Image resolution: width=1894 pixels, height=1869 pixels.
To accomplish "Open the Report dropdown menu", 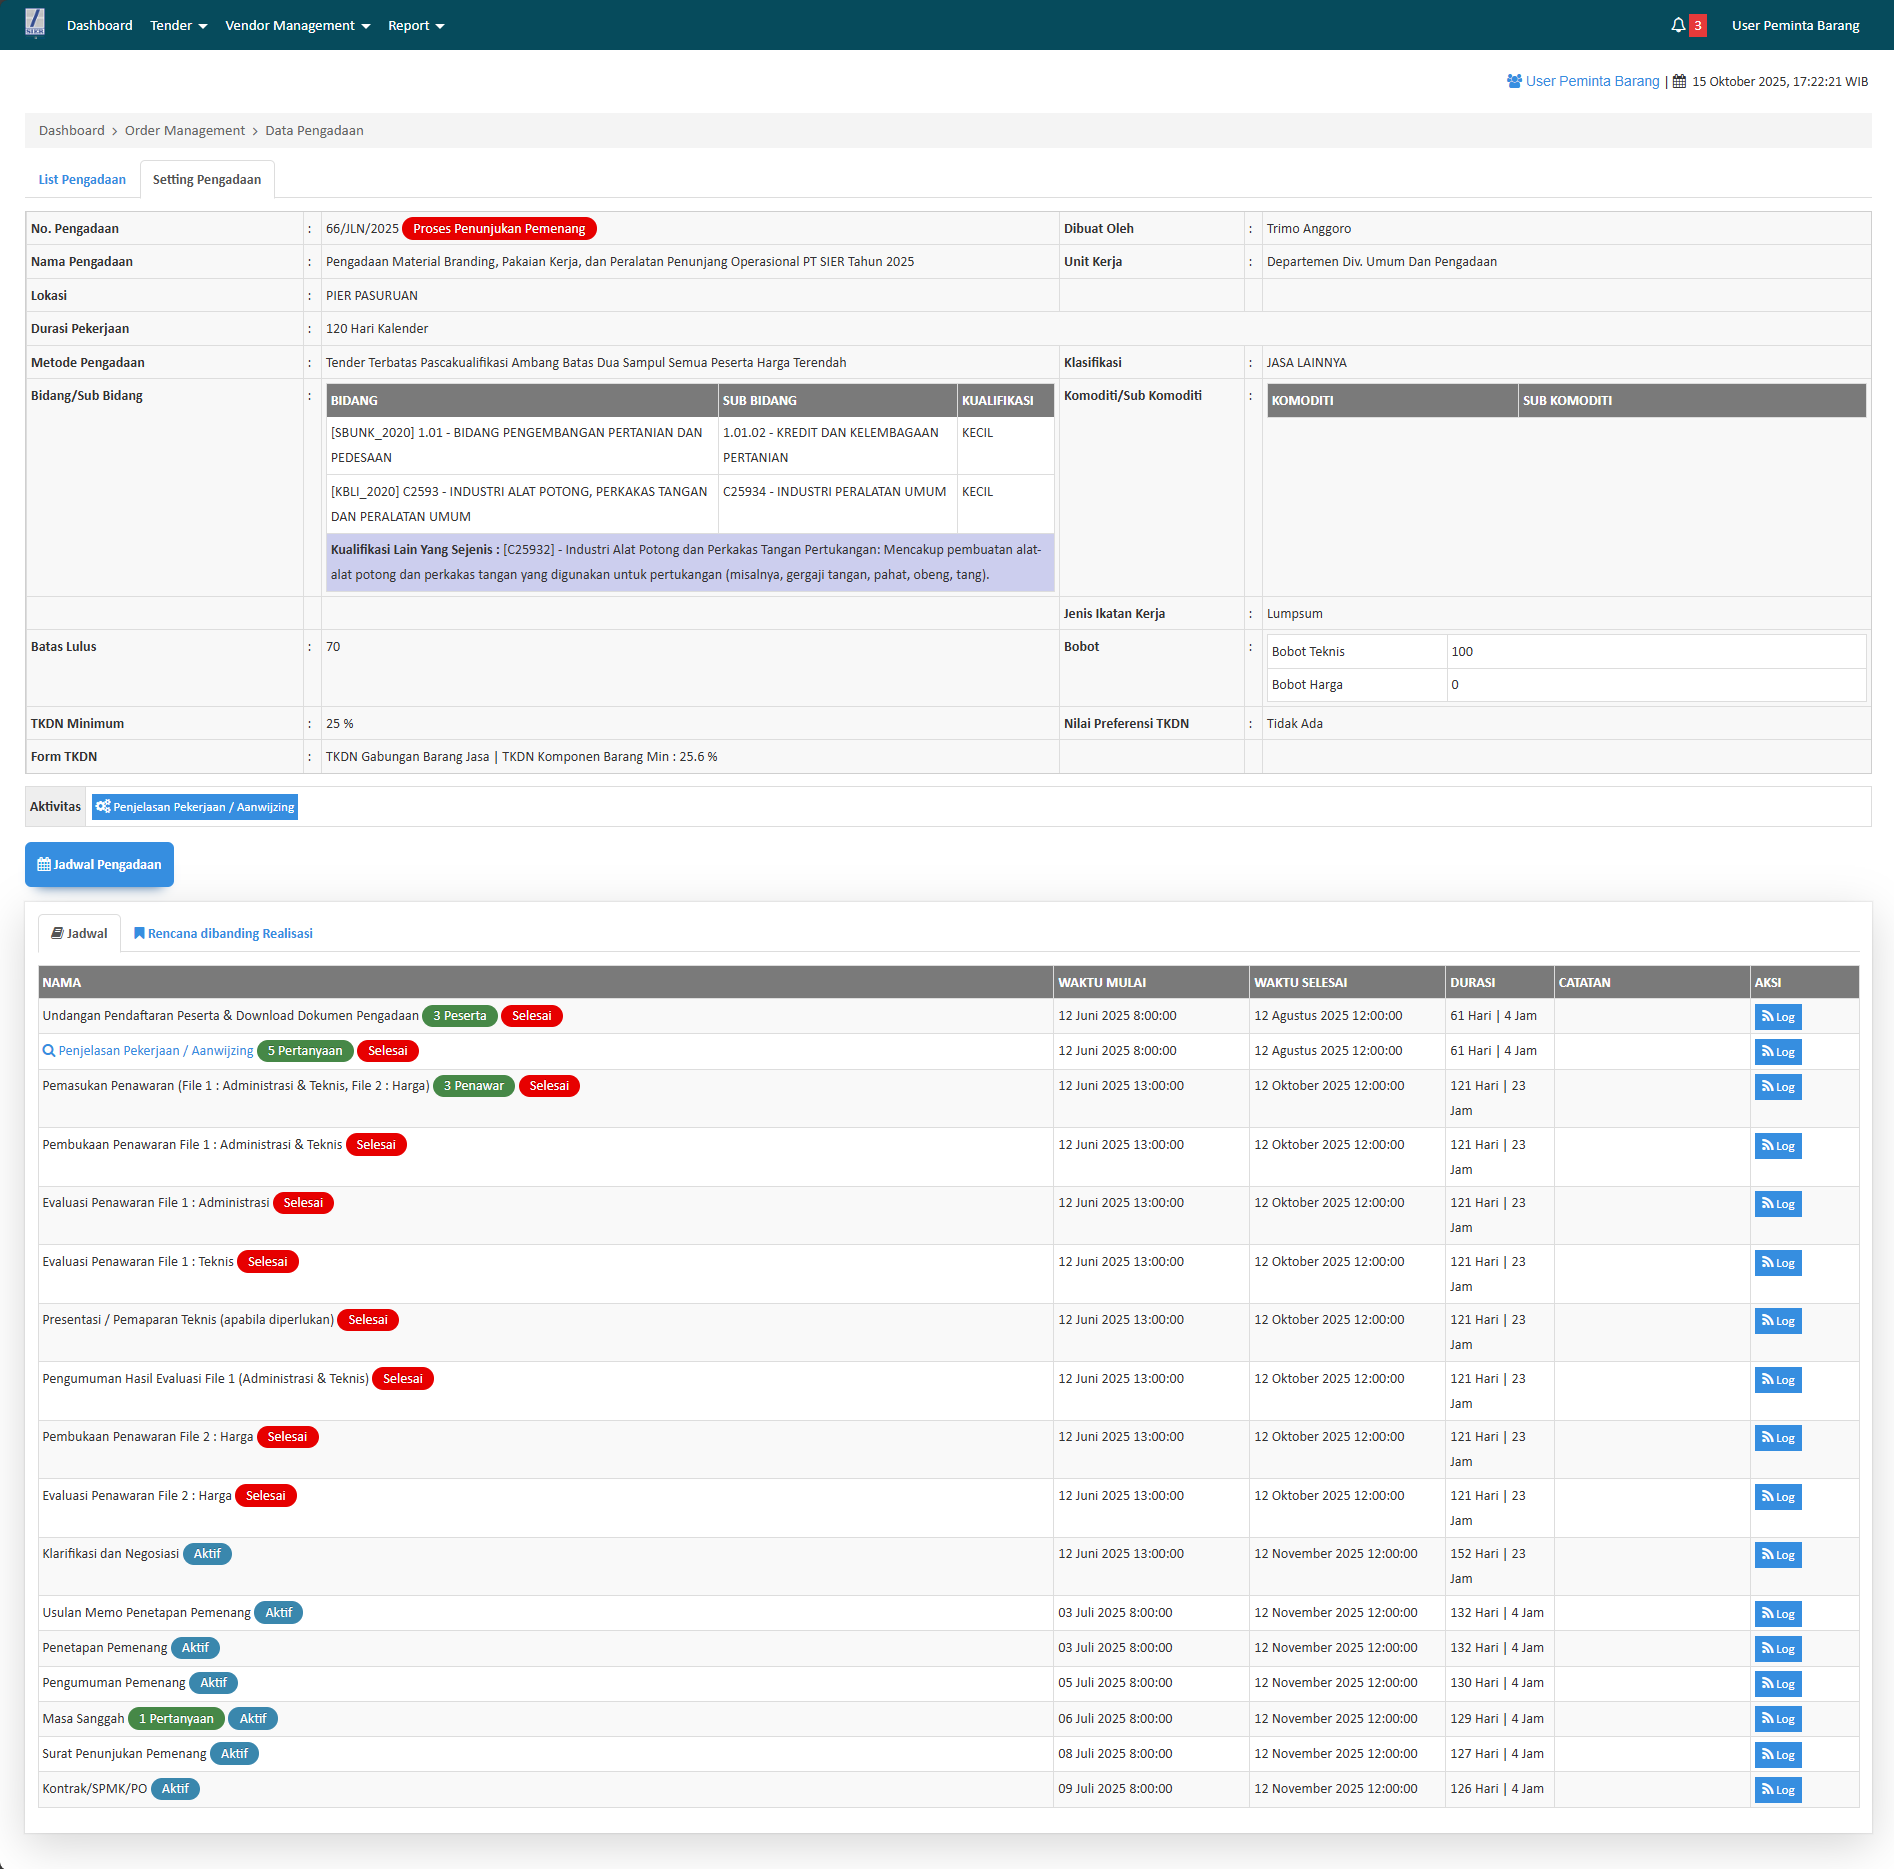I will coord(415,25).
